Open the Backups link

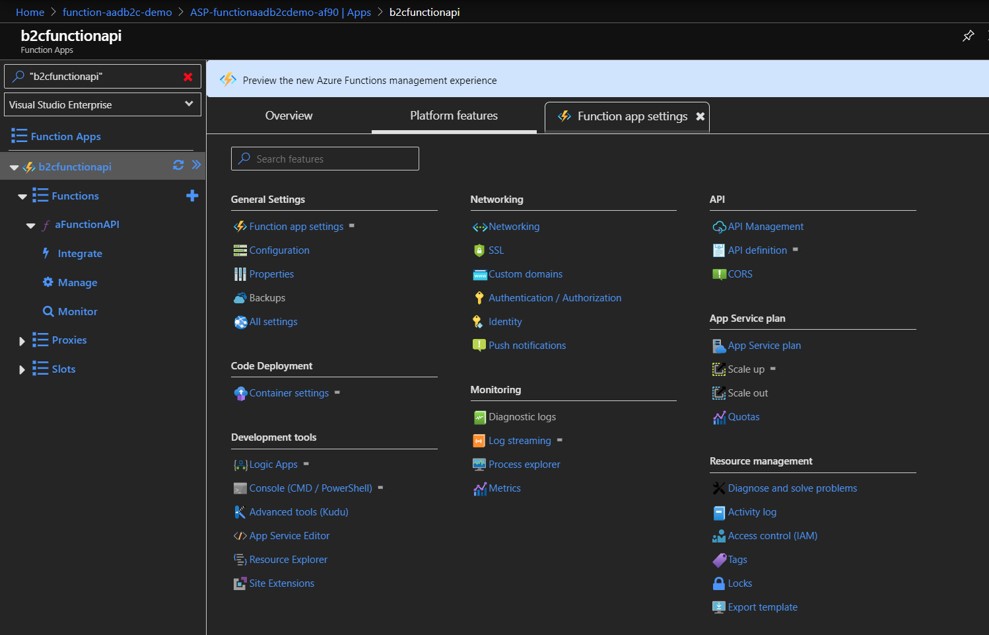tap(267, 298)
